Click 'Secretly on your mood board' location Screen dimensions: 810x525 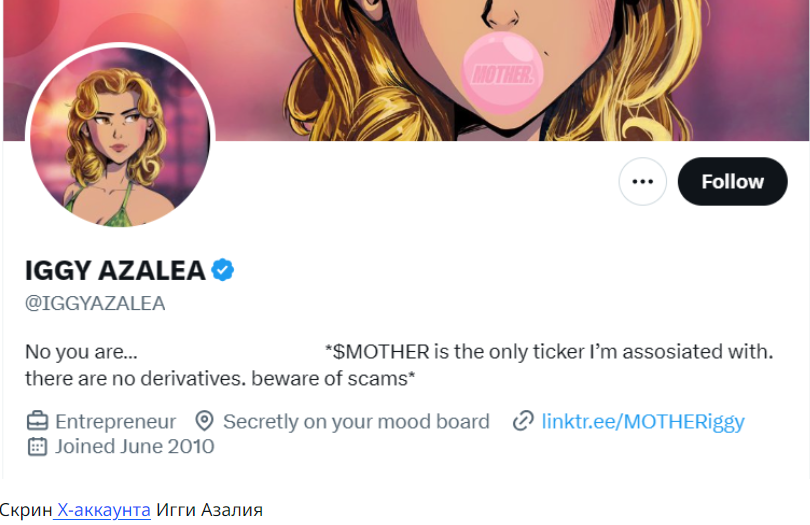coord(356,422)
